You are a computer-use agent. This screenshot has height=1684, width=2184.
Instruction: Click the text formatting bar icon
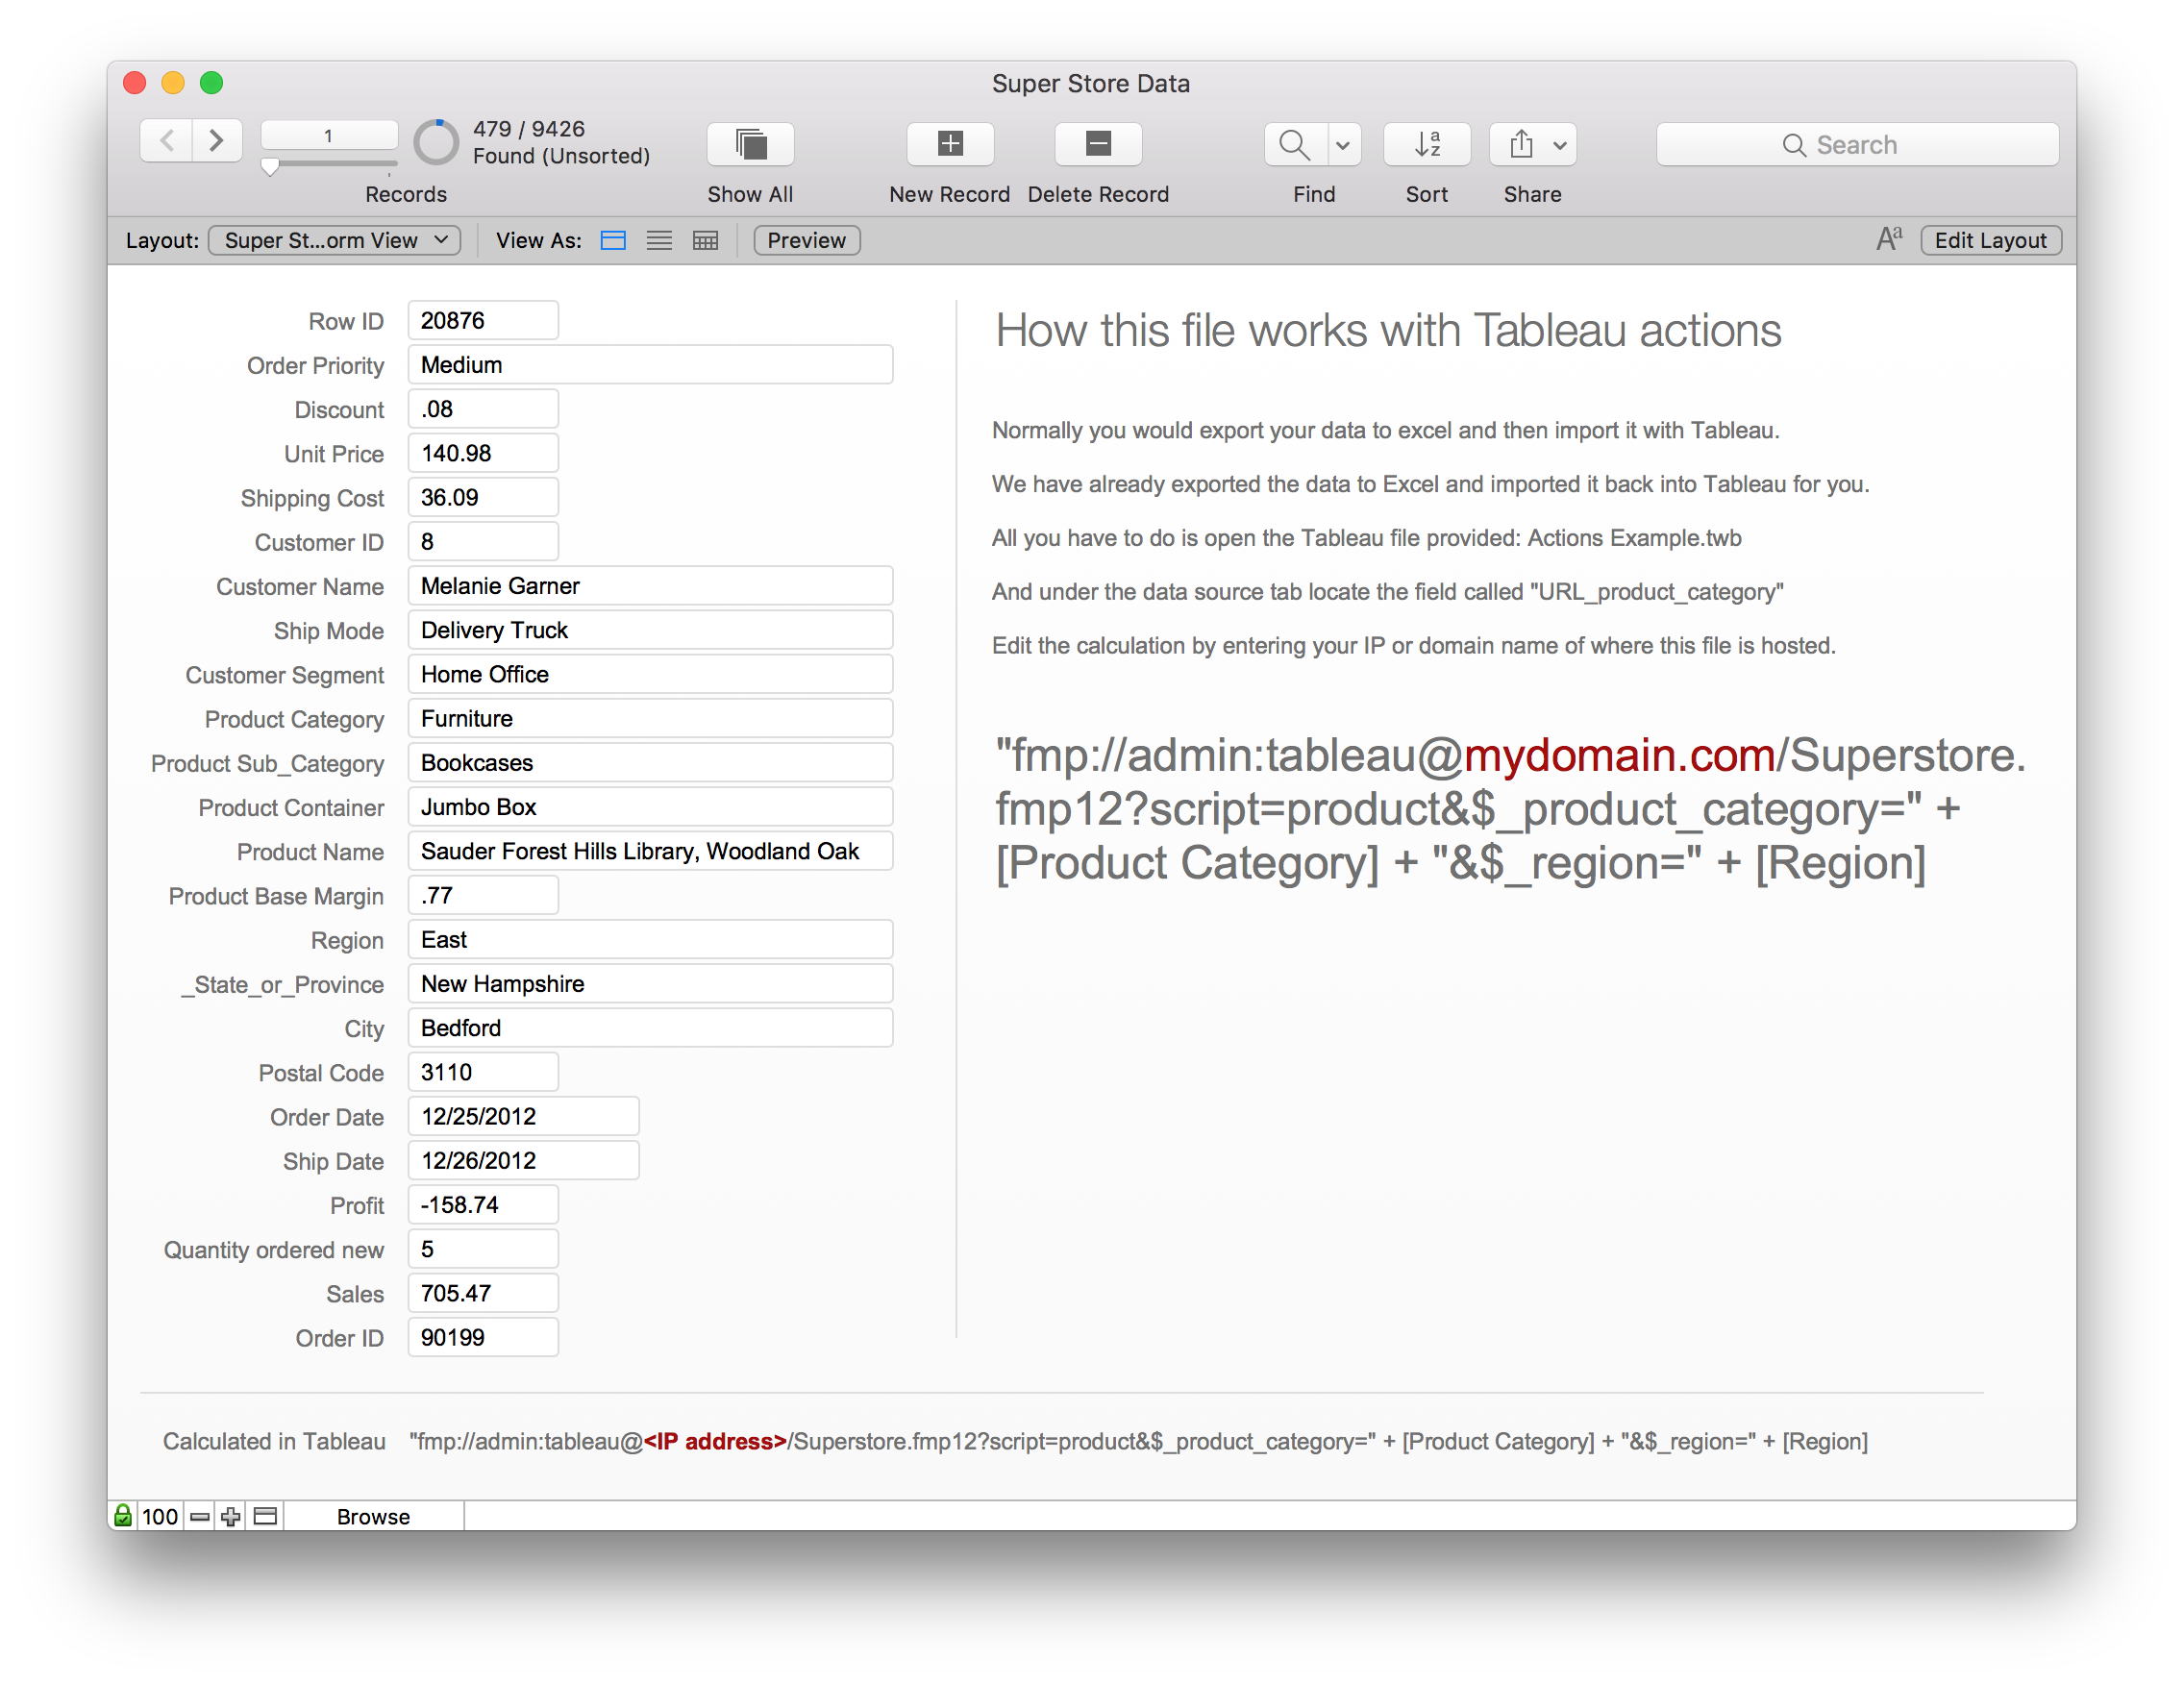coord(1887,240)
